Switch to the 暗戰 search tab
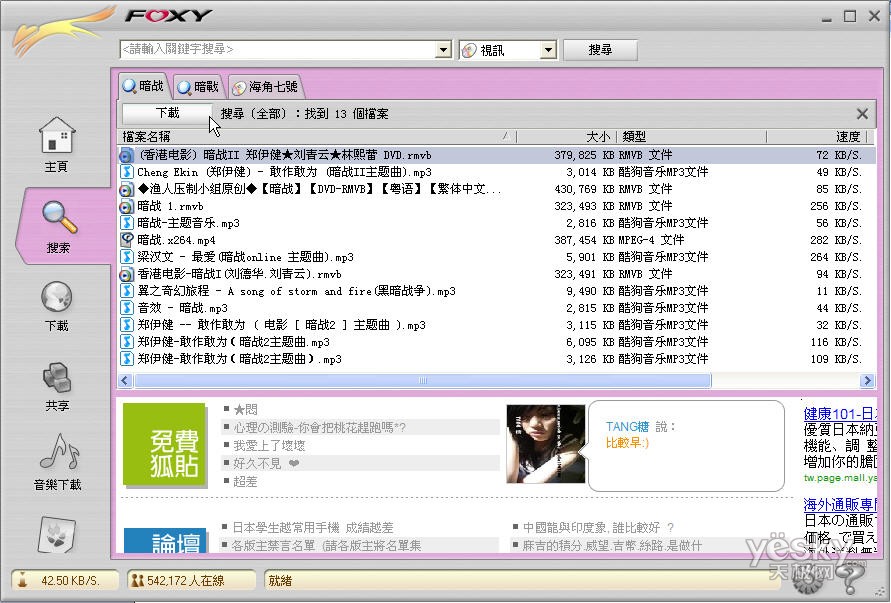891x603 pixels. (198, 87)
